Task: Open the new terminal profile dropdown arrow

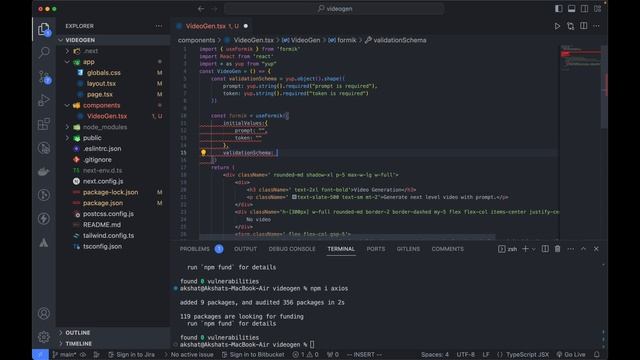Action: point(533,249)
